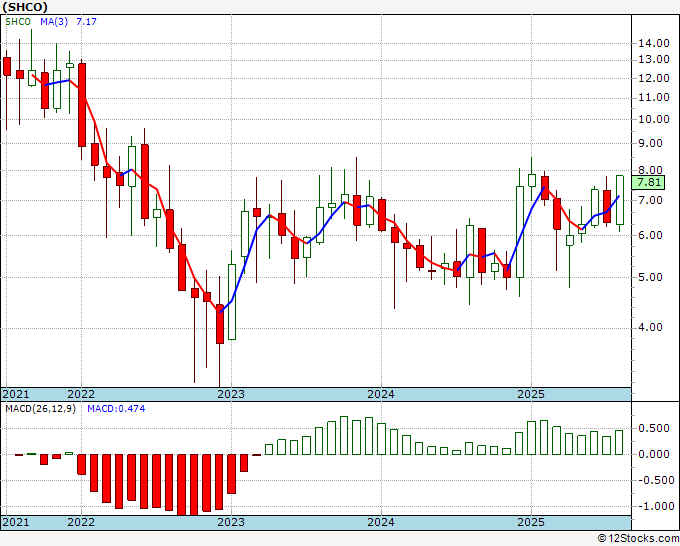Click the 7.81 current price tag
Image resolution: width=680 pixels, height=546 pixels.
click(x=648, y=182)
